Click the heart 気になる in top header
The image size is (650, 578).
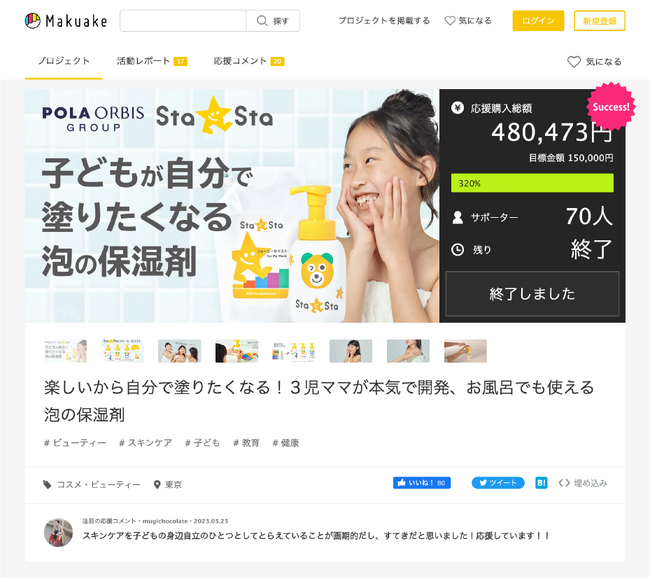468,21
